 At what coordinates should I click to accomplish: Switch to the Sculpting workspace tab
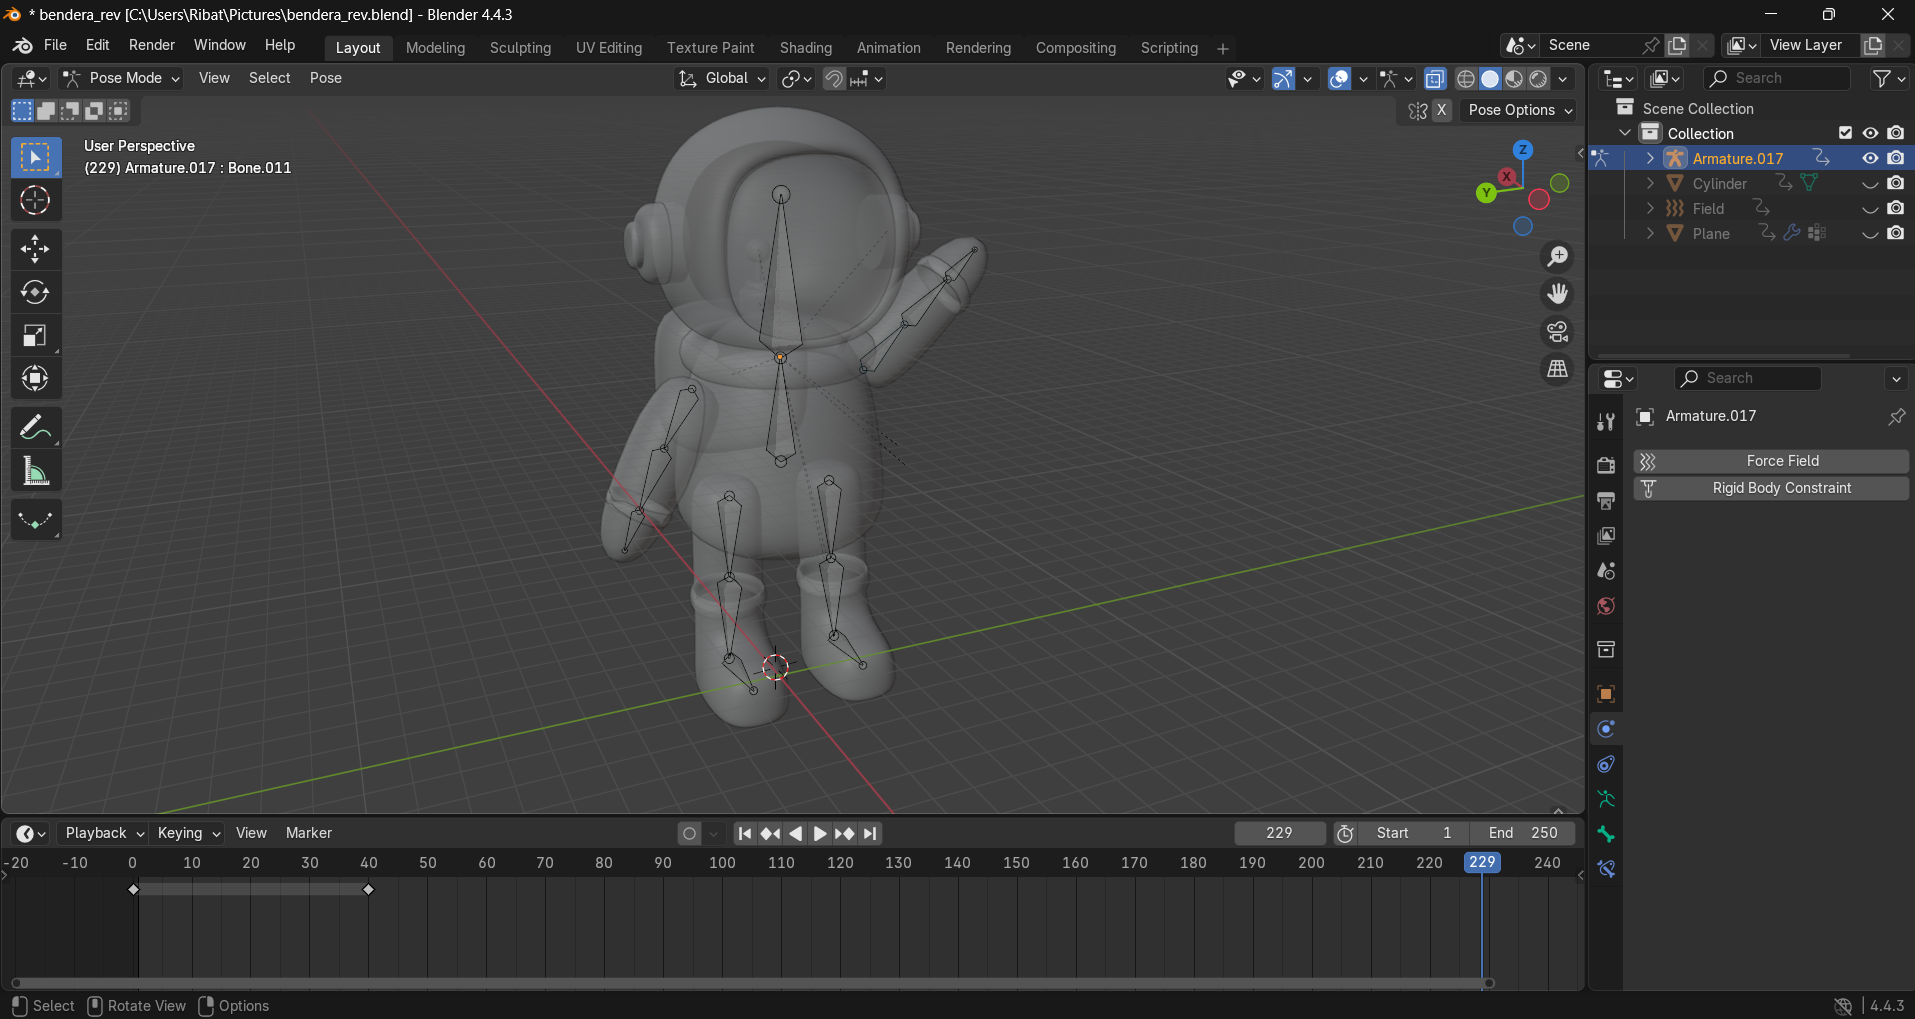(x=520, y=48)
